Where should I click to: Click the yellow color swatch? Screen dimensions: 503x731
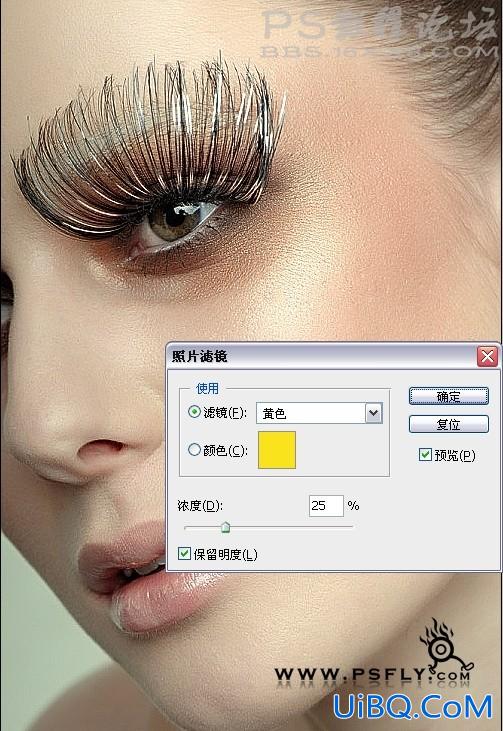[x=277, y=450]
